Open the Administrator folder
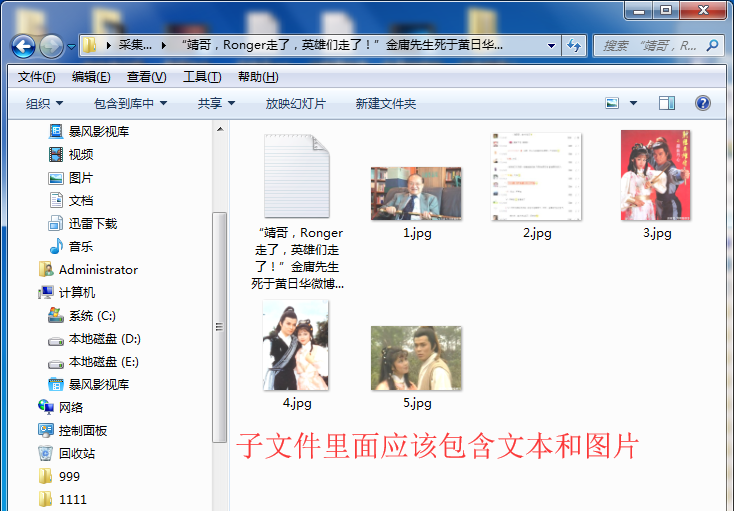This screenshot has width=734, height=511. (x=88, y=270)
